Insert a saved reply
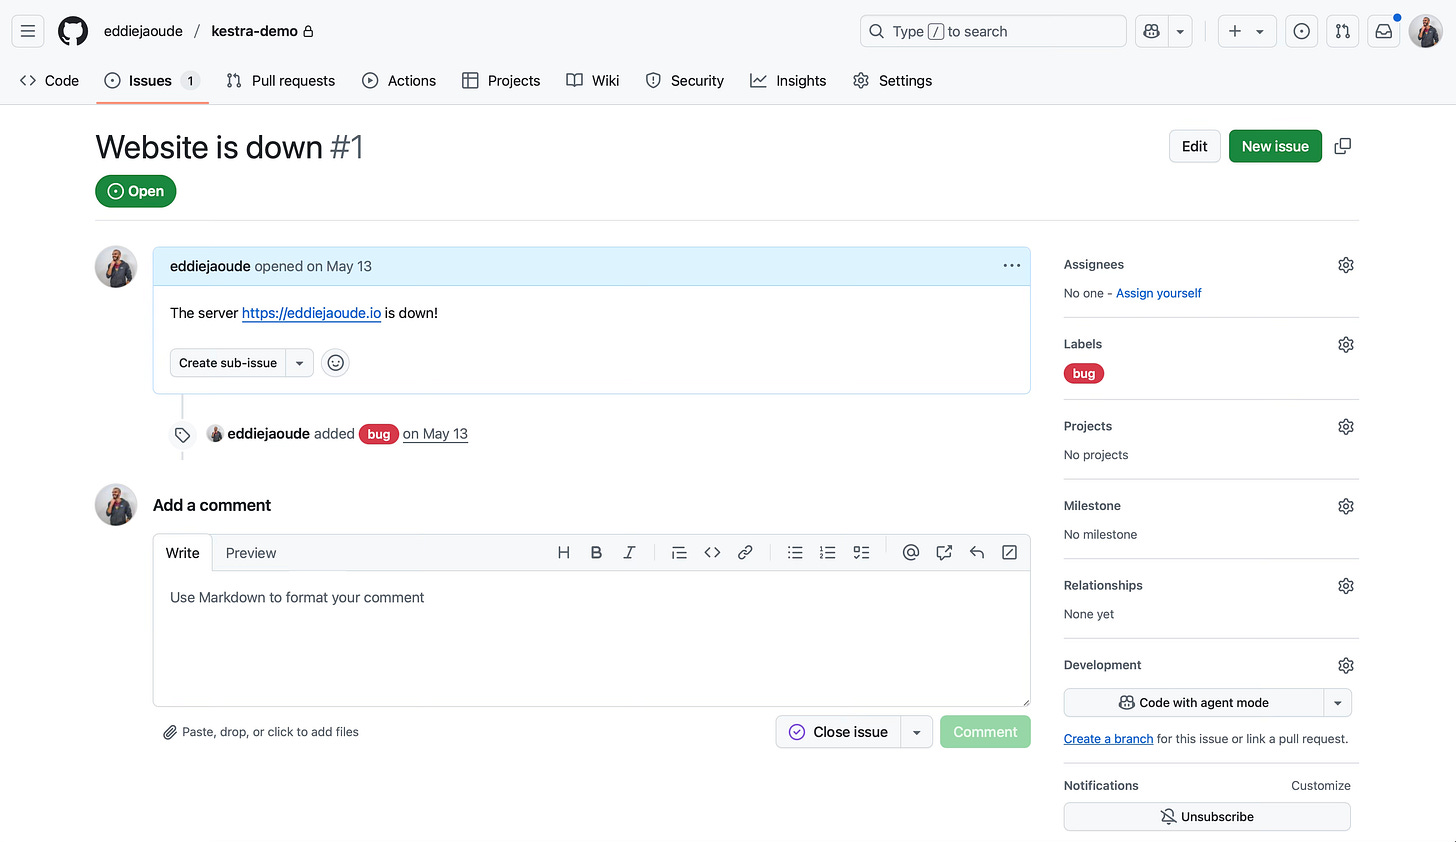Viewport: 1456px width, 842px height. point(977,553)
